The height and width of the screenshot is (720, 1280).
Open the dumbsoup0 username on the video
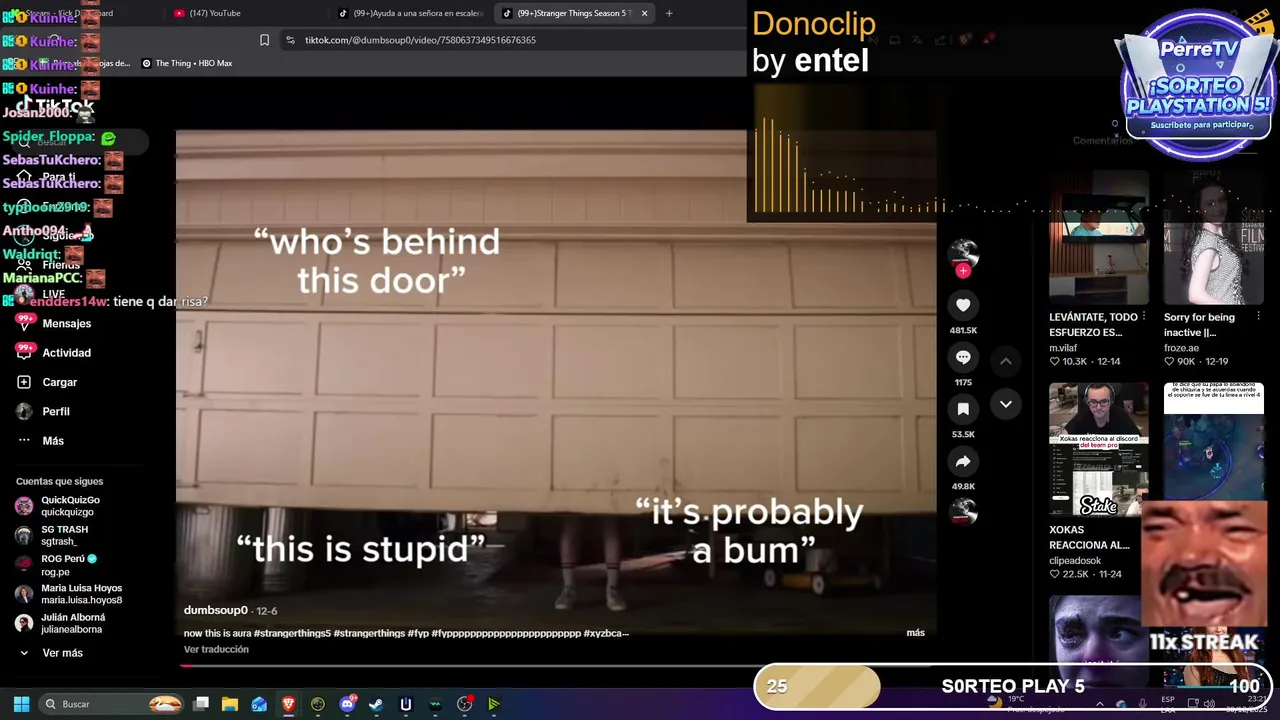pyautogui.click(x=215, y=610)
